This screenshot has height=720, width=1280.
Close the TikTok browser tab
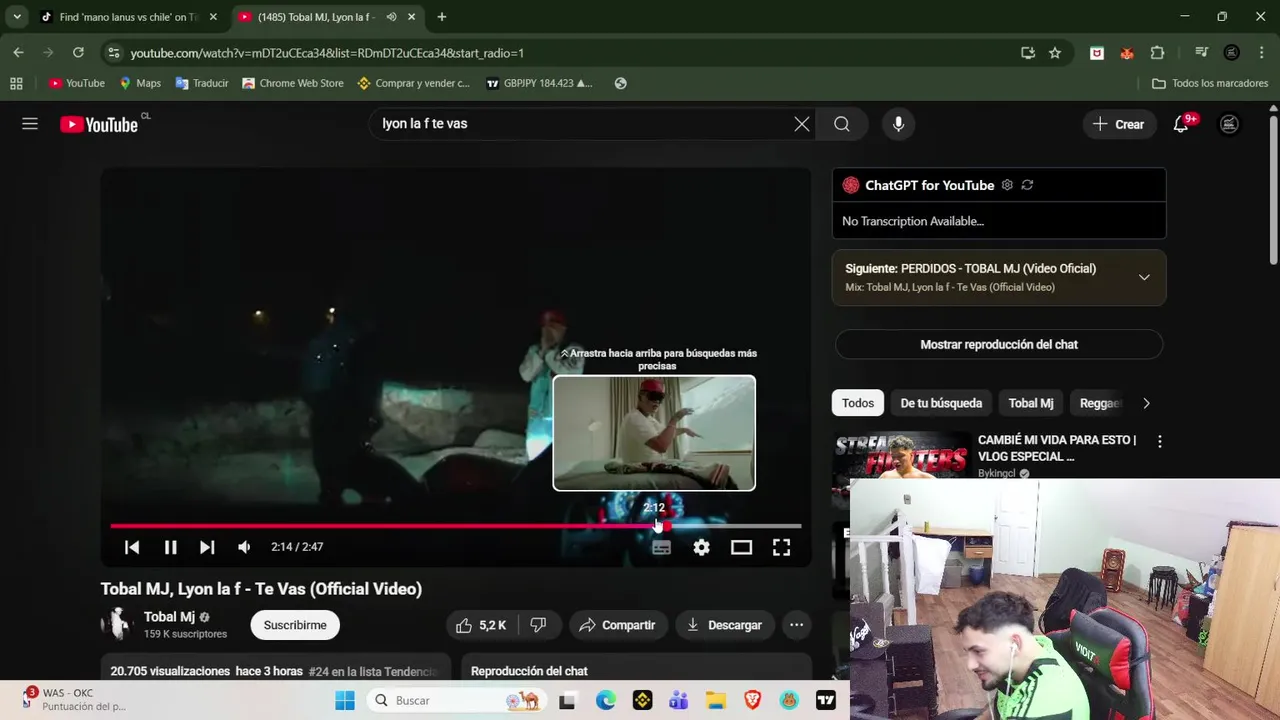(x=213, y=17)
